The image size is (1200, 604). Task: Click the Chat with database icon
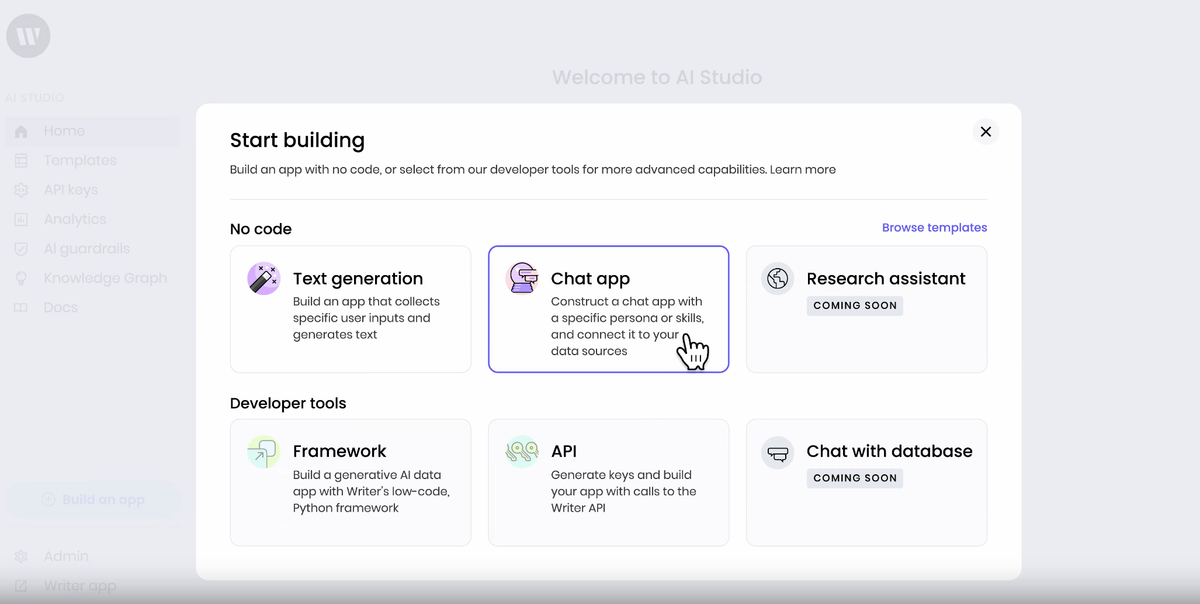tap(777, 452)
